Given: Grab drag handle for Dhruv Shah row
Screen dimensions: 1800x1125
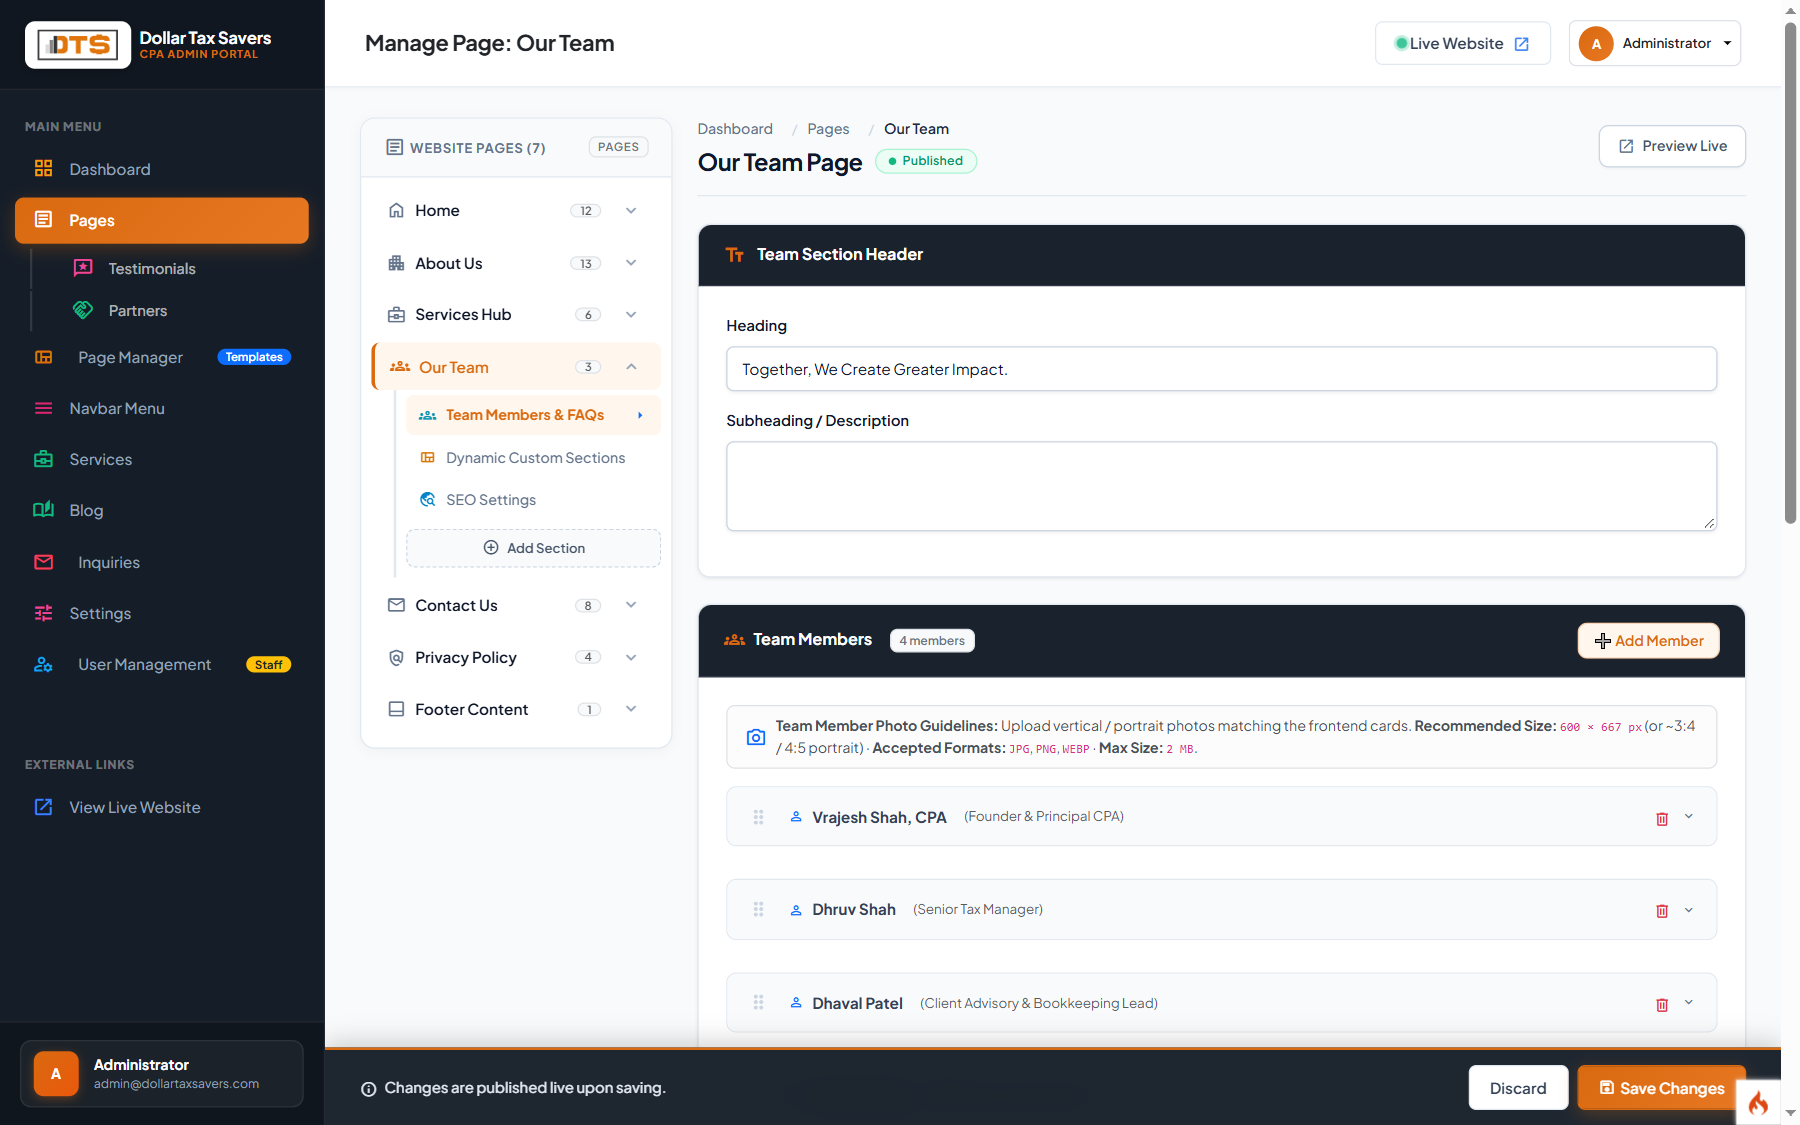Looking at the screenshot, I should tap(758, 909).
